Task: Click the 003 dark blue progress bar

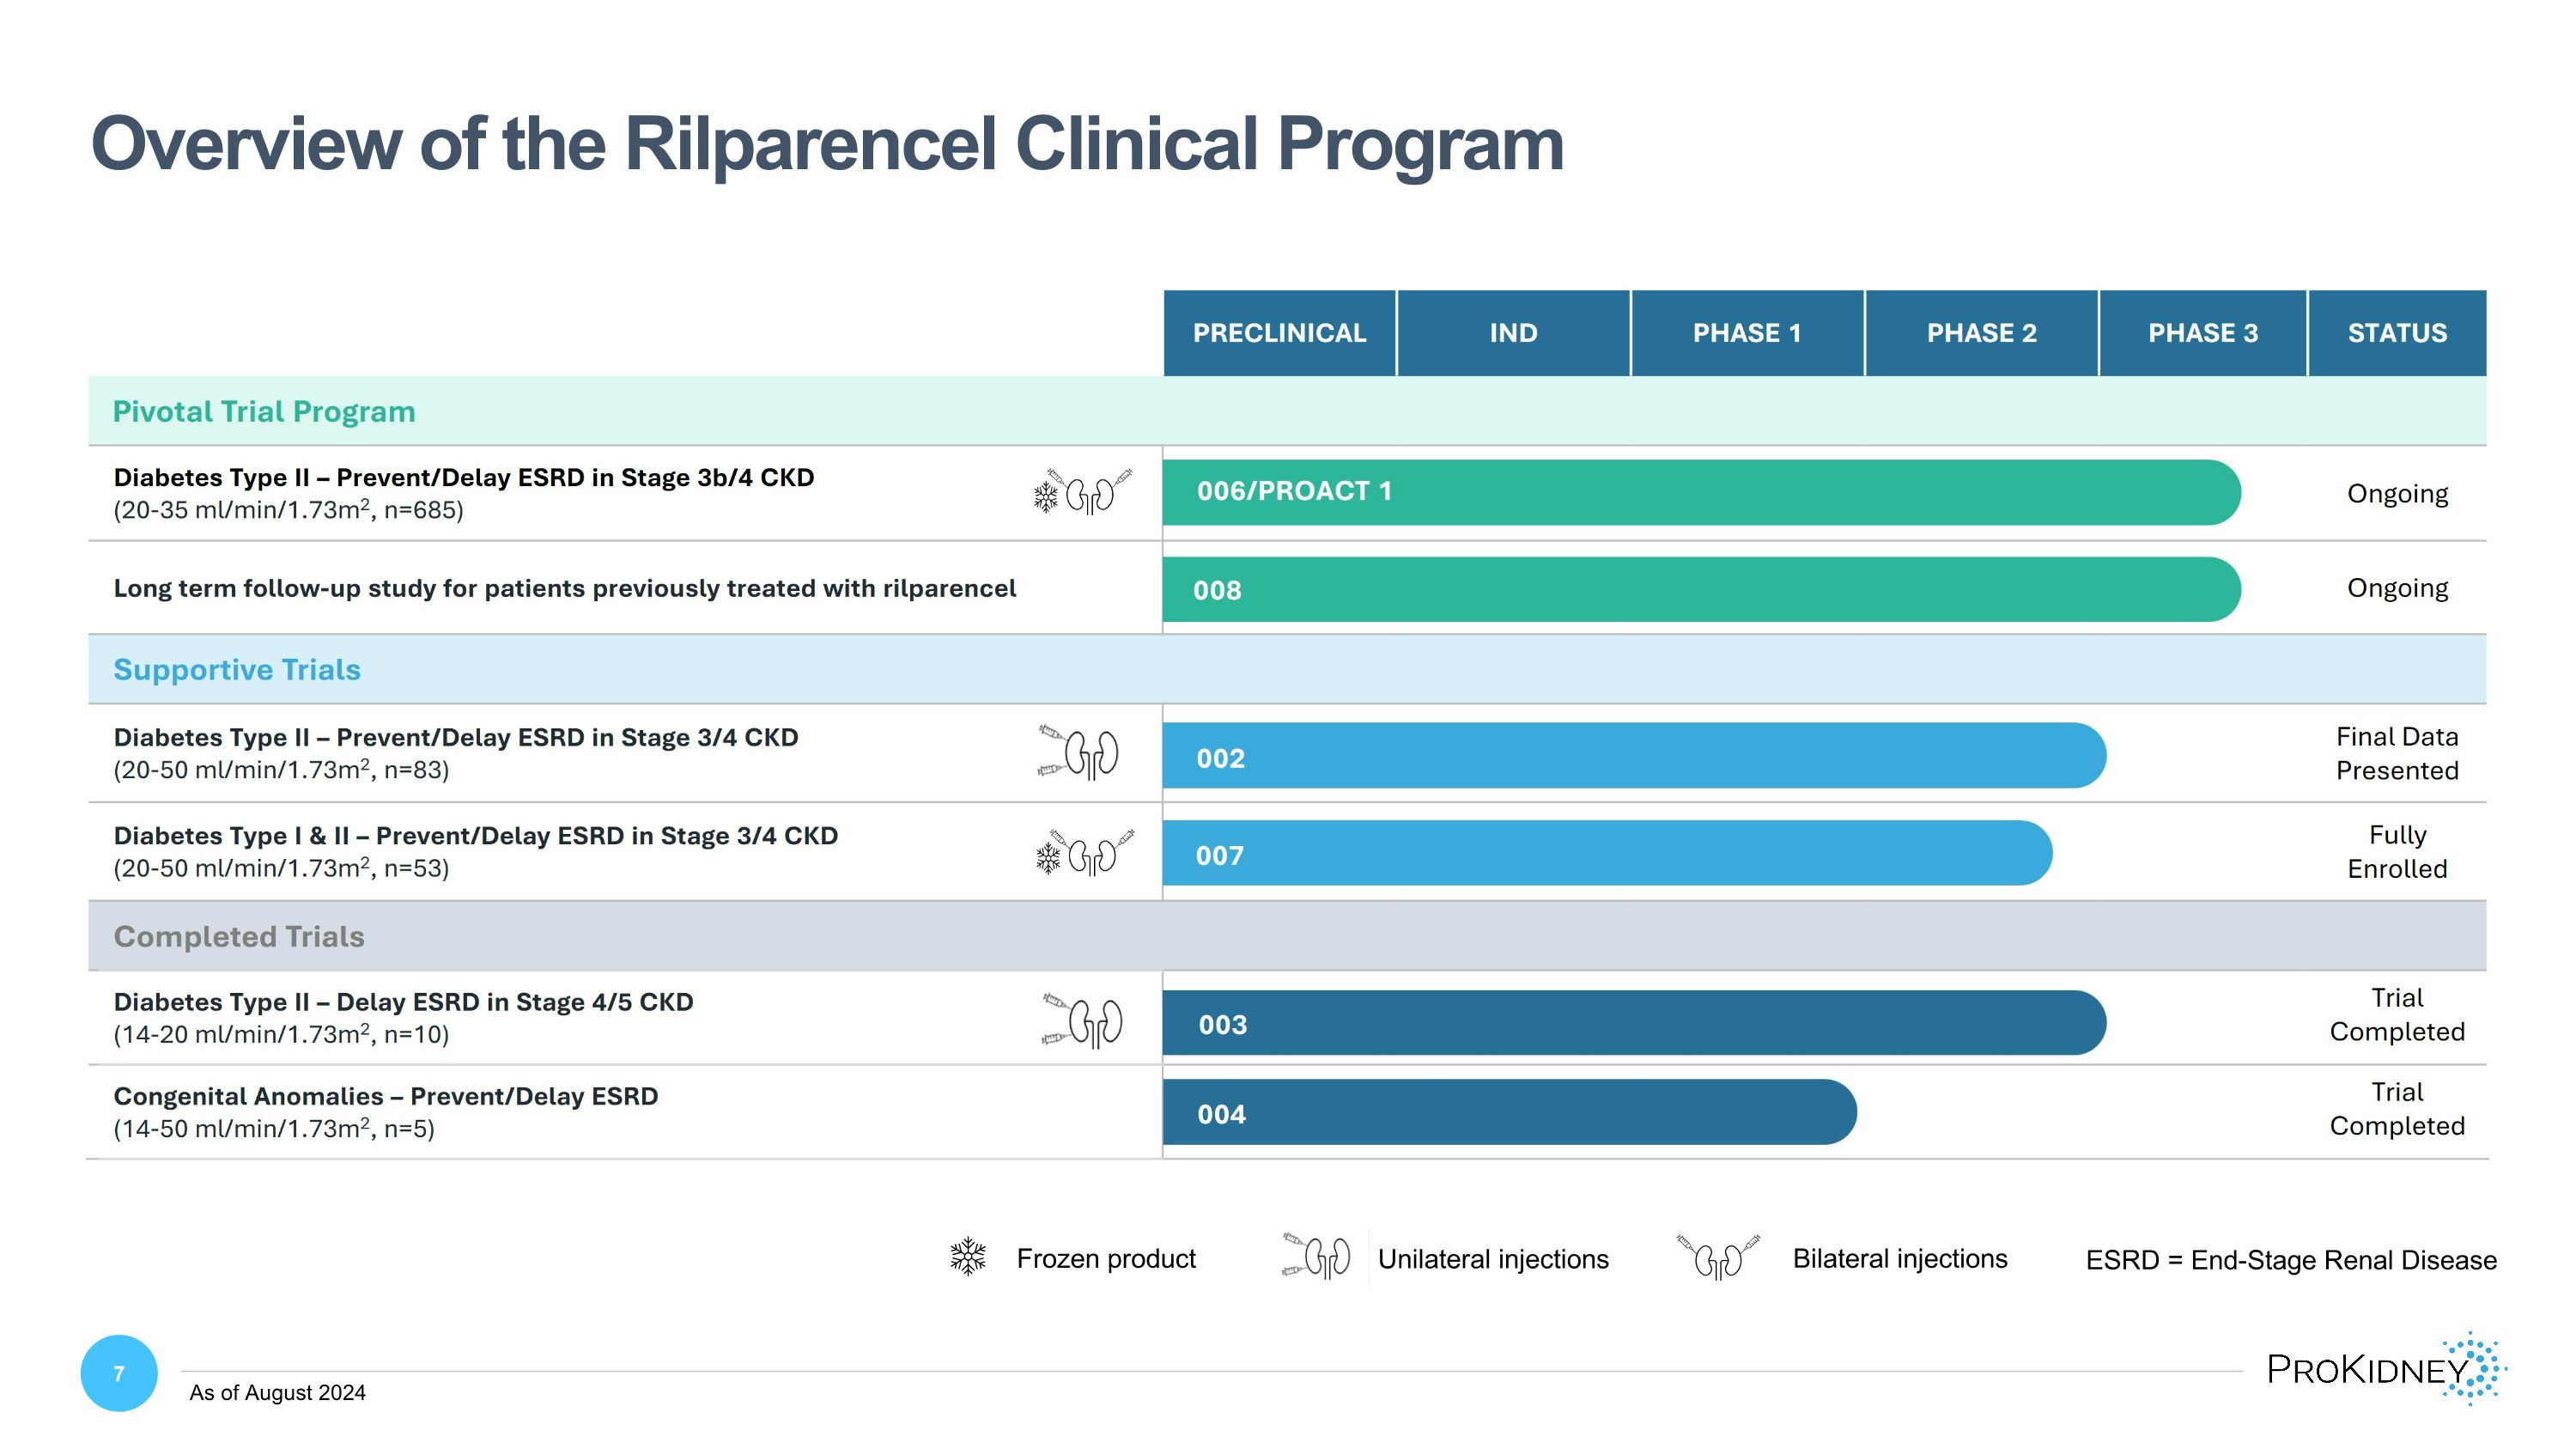Action: pyautogui.click(x=1634, y=1023)
